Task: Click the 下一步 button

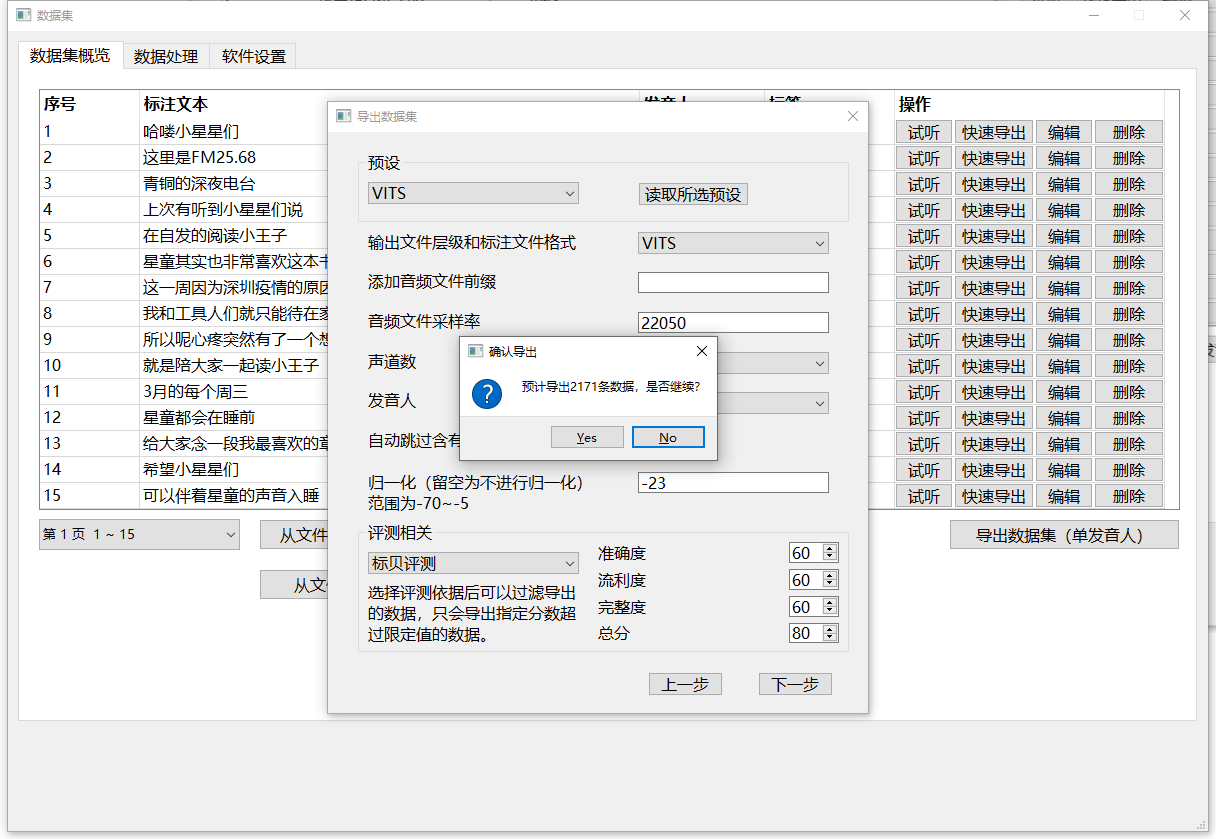Action: click(795, 684)
